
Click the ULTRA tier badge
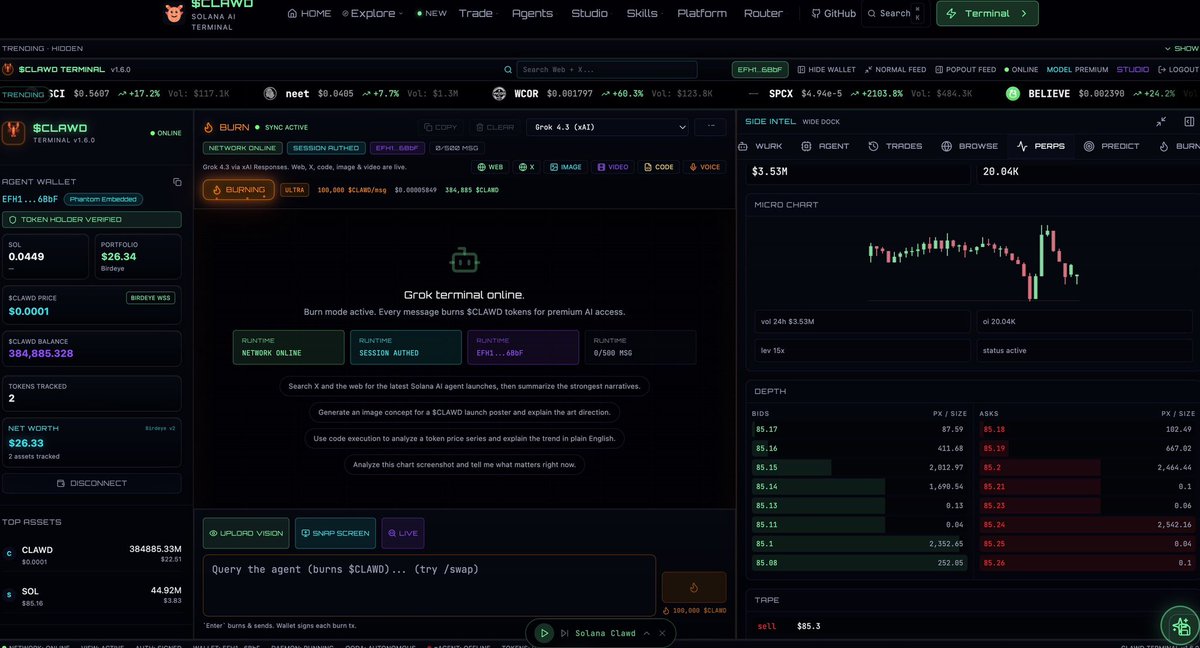tap(294, 189)
